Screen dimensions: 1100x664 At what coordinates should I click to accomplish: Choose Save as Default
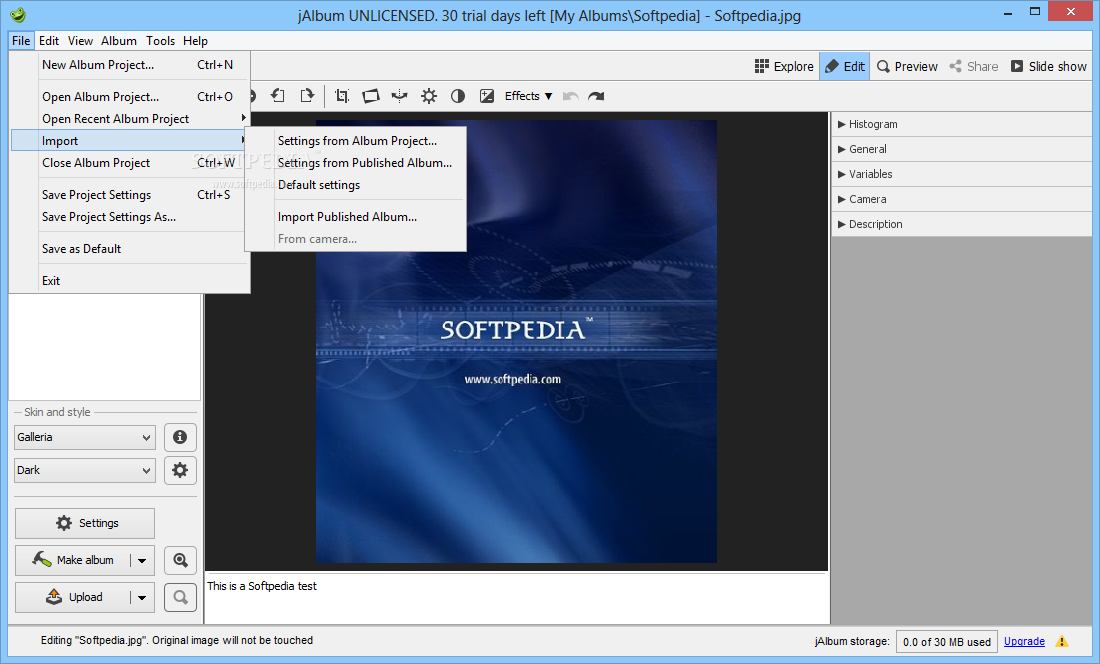[130, 249]
